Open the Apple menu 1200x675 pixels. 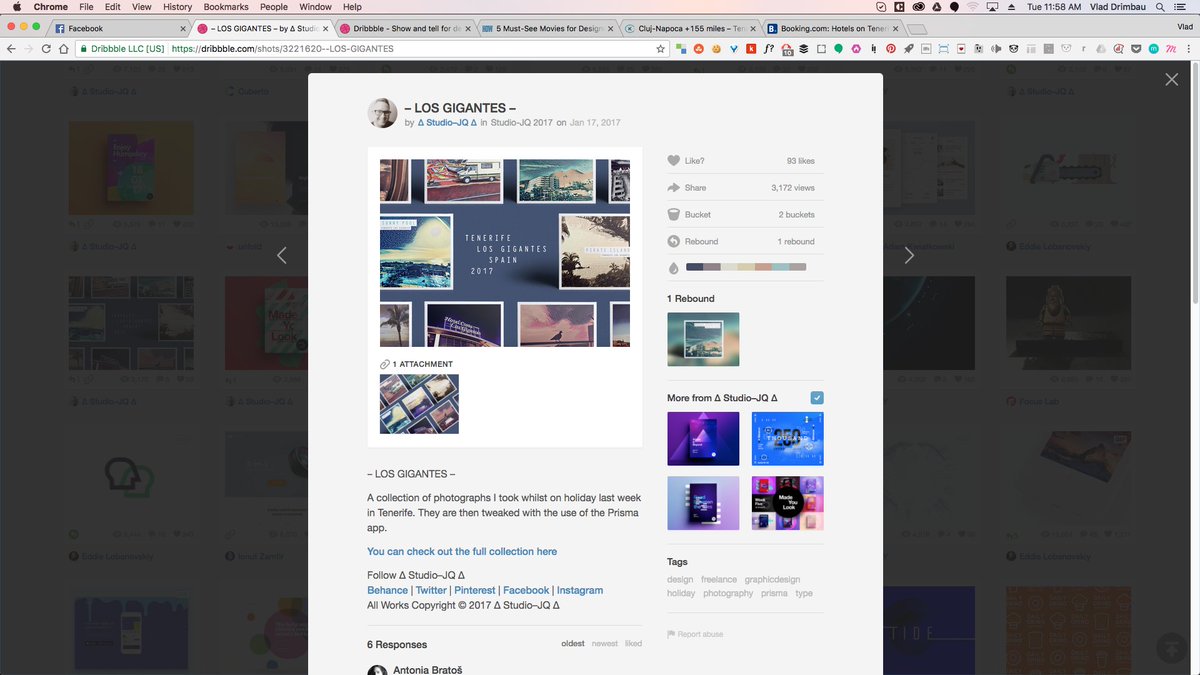coord(16,7)
